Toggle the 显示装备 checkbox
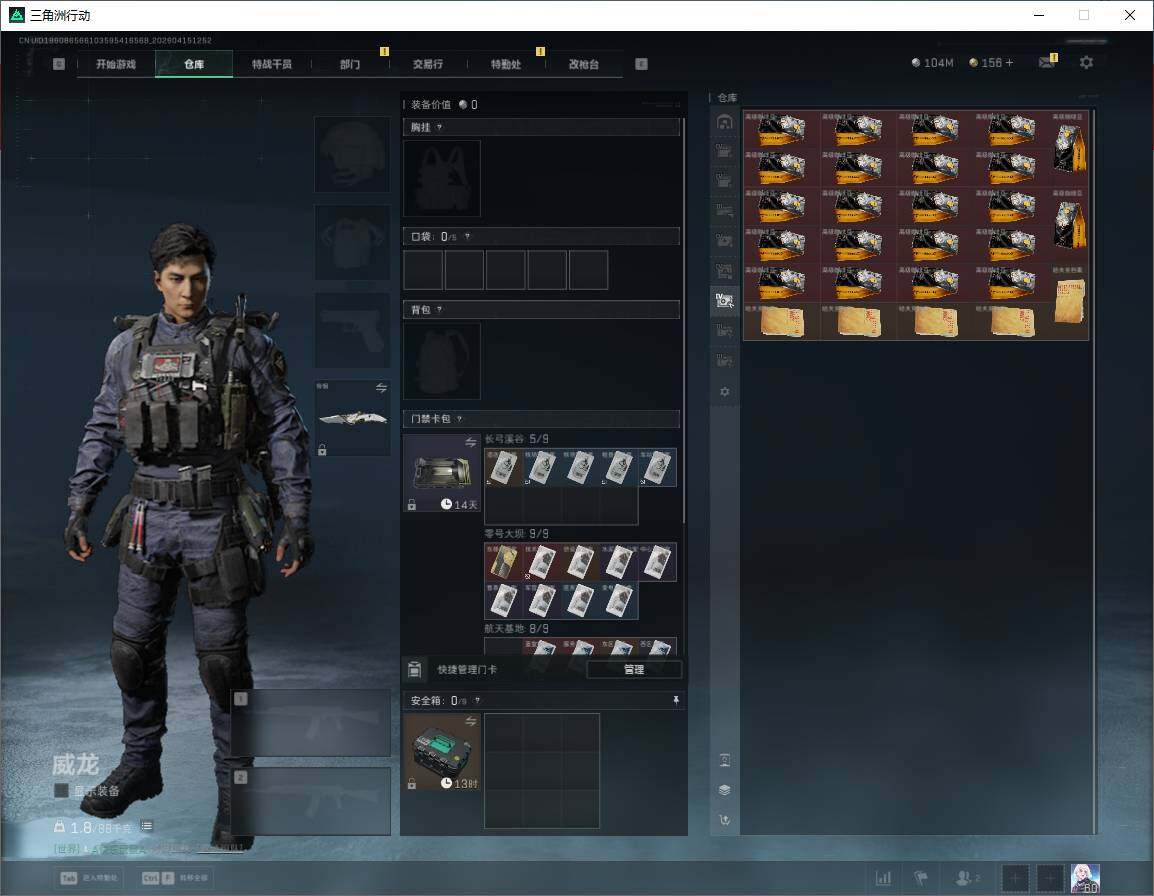1154x896 pixels. point(62,791)
